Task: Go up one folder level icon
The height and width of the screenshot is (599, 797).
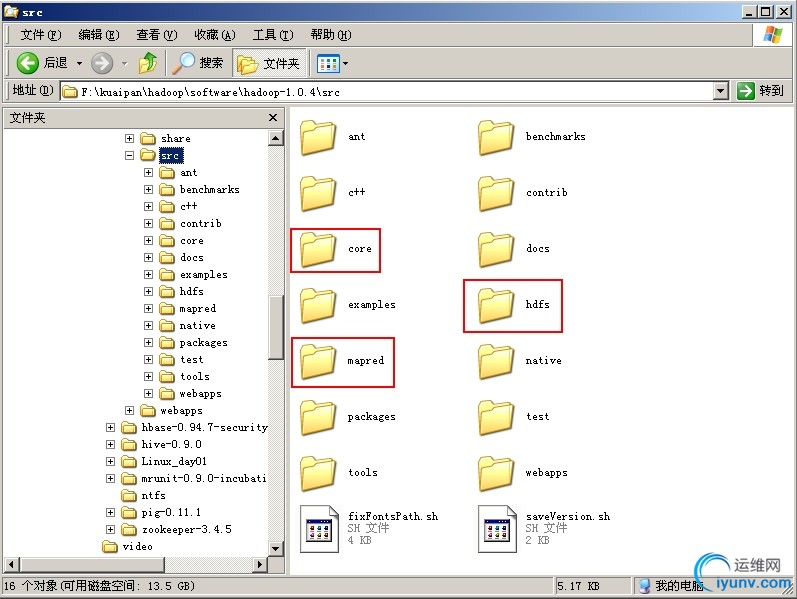Action: (148, 63)
